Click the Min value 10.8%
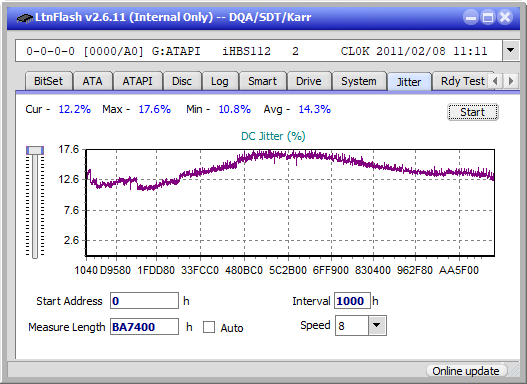 pos(235,109)
